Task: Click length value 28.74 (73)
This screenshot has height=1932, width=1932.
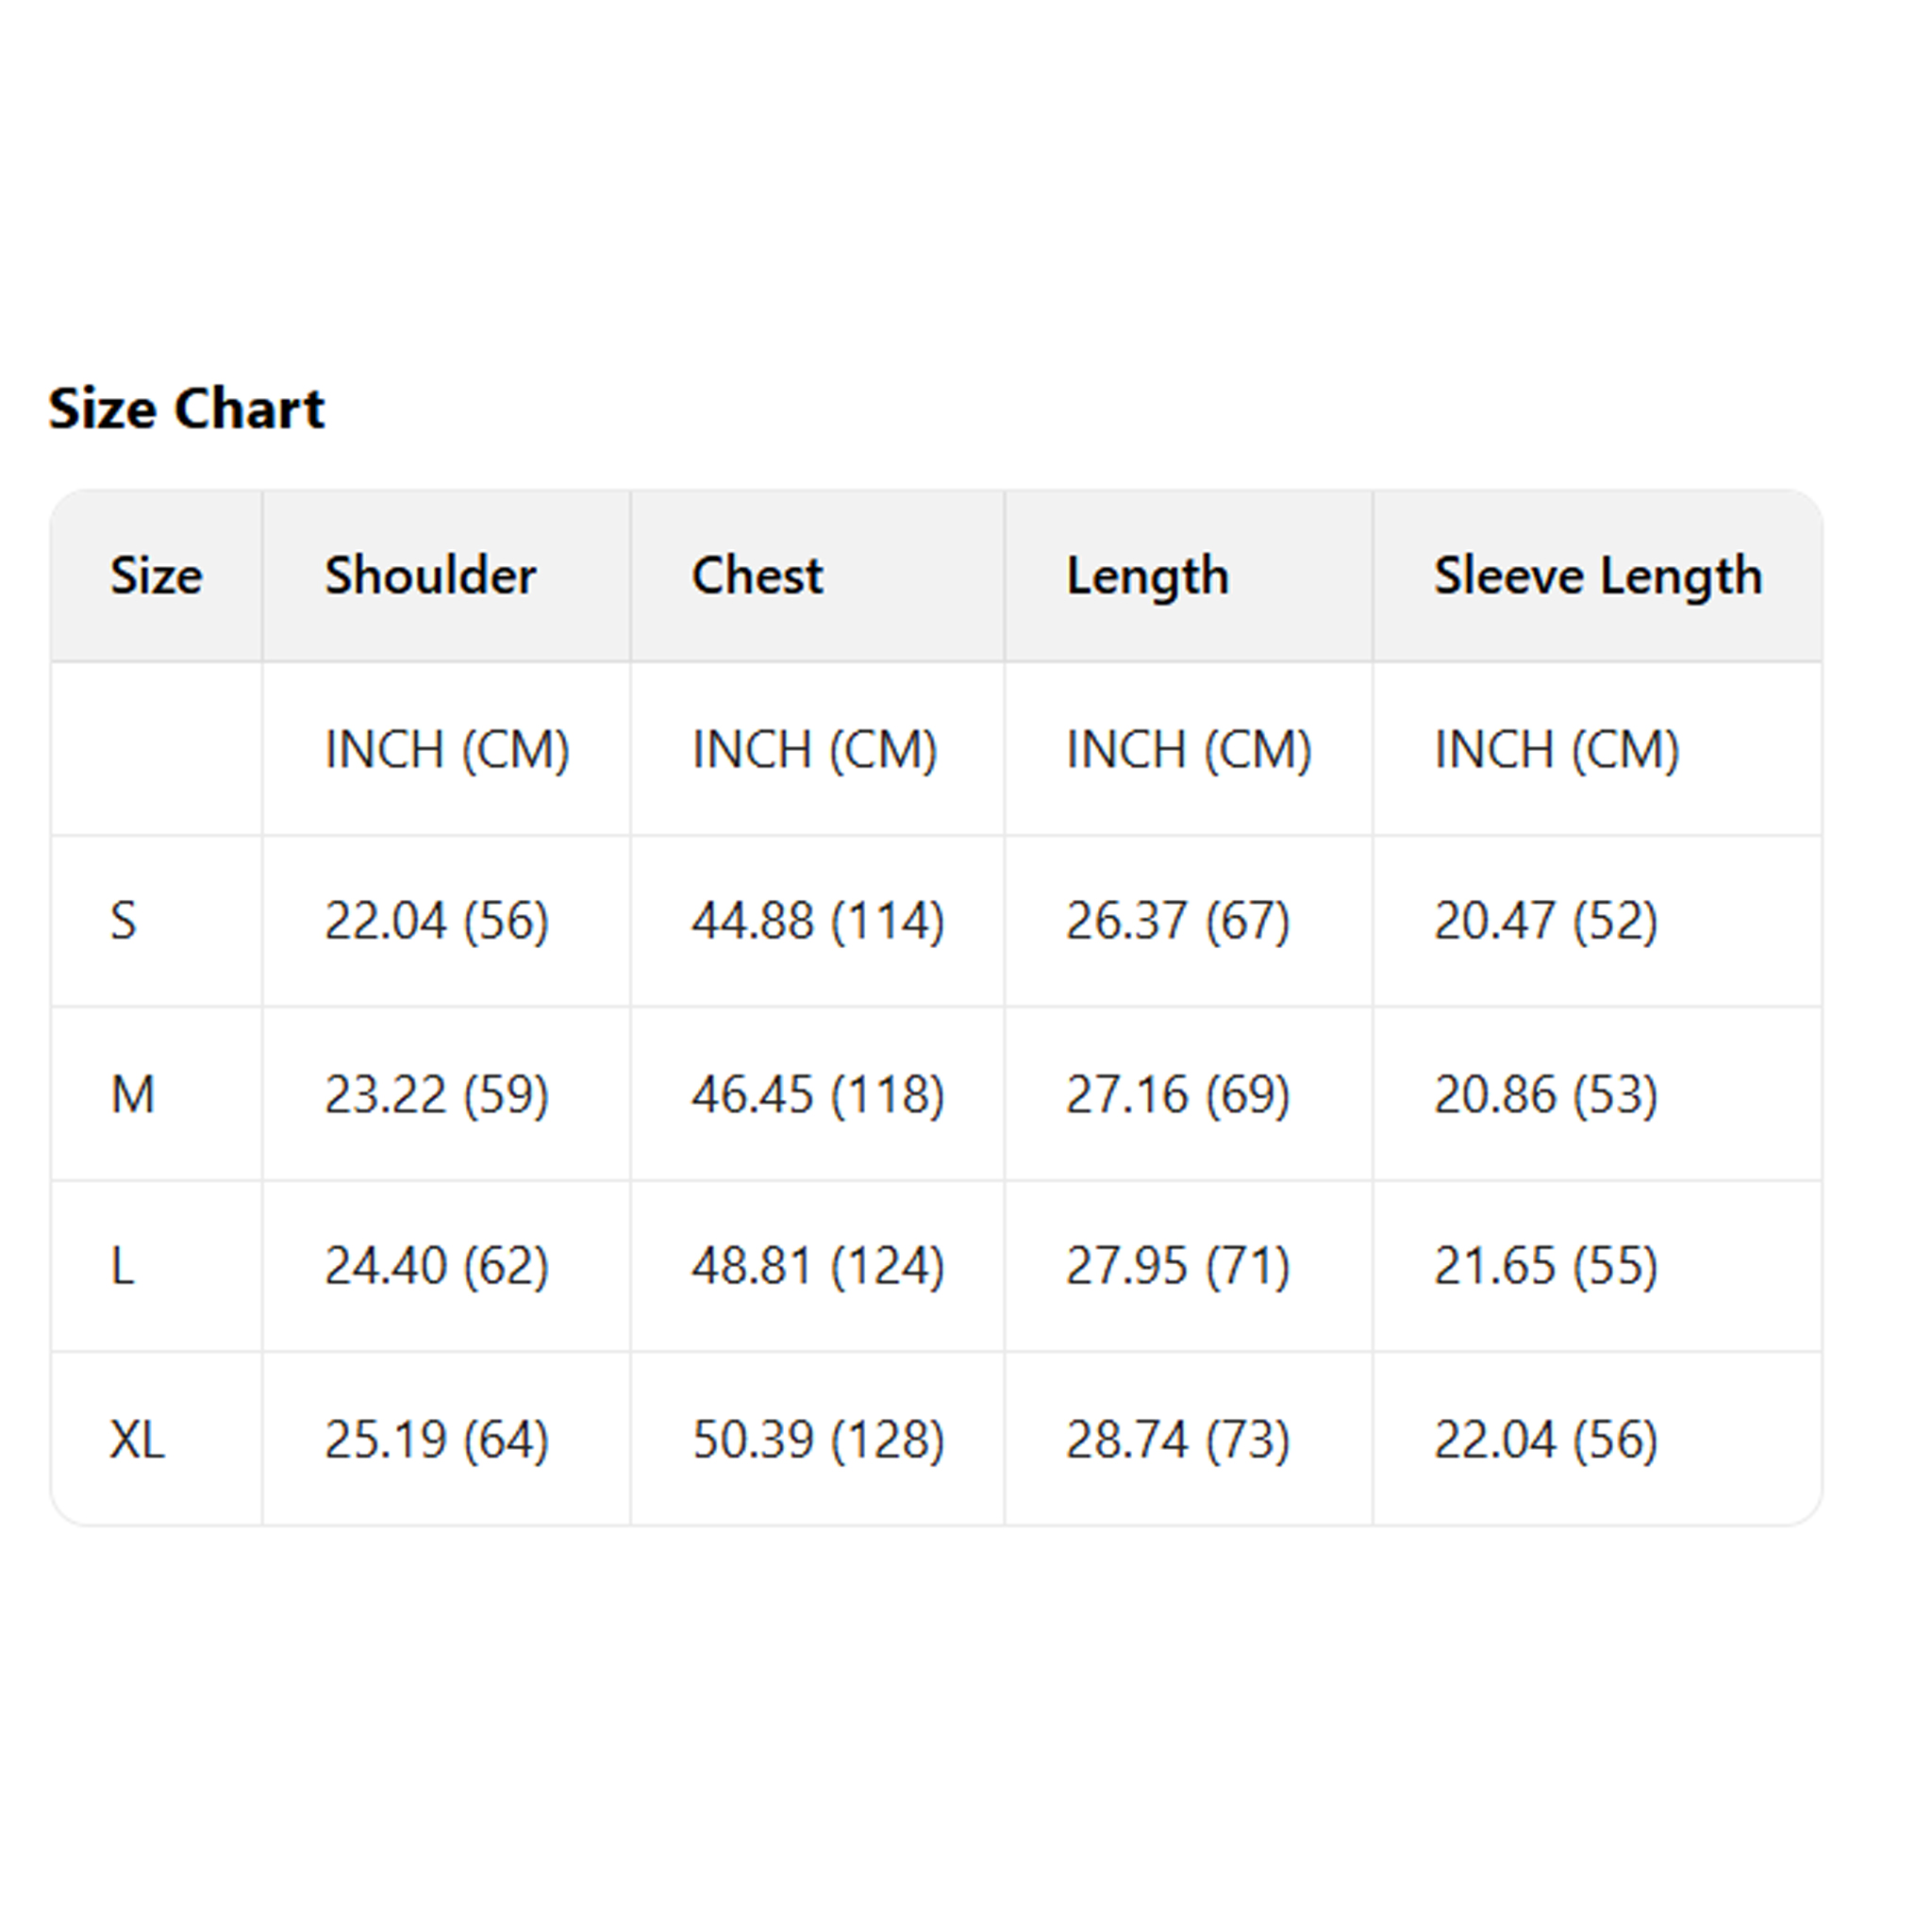Action: pyautogui.click(x=1177, y=1440)
